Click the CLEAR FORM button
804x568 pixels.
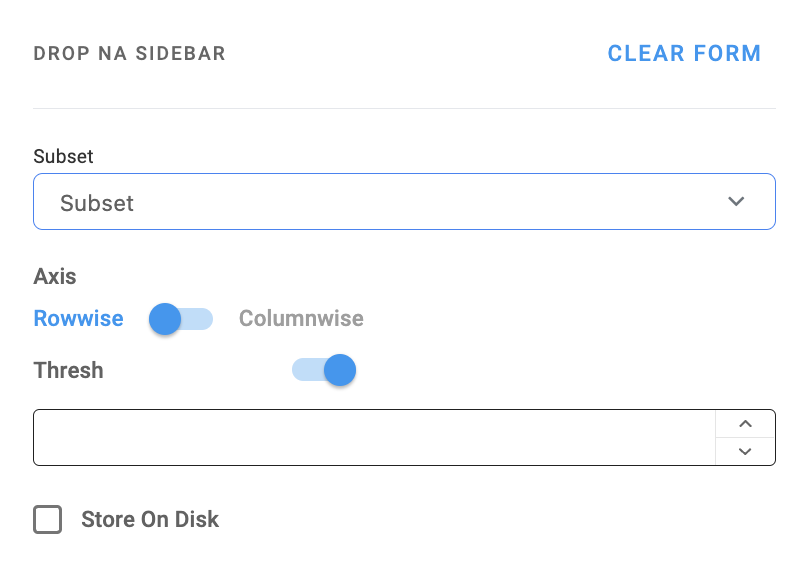[x=684, y=54]
